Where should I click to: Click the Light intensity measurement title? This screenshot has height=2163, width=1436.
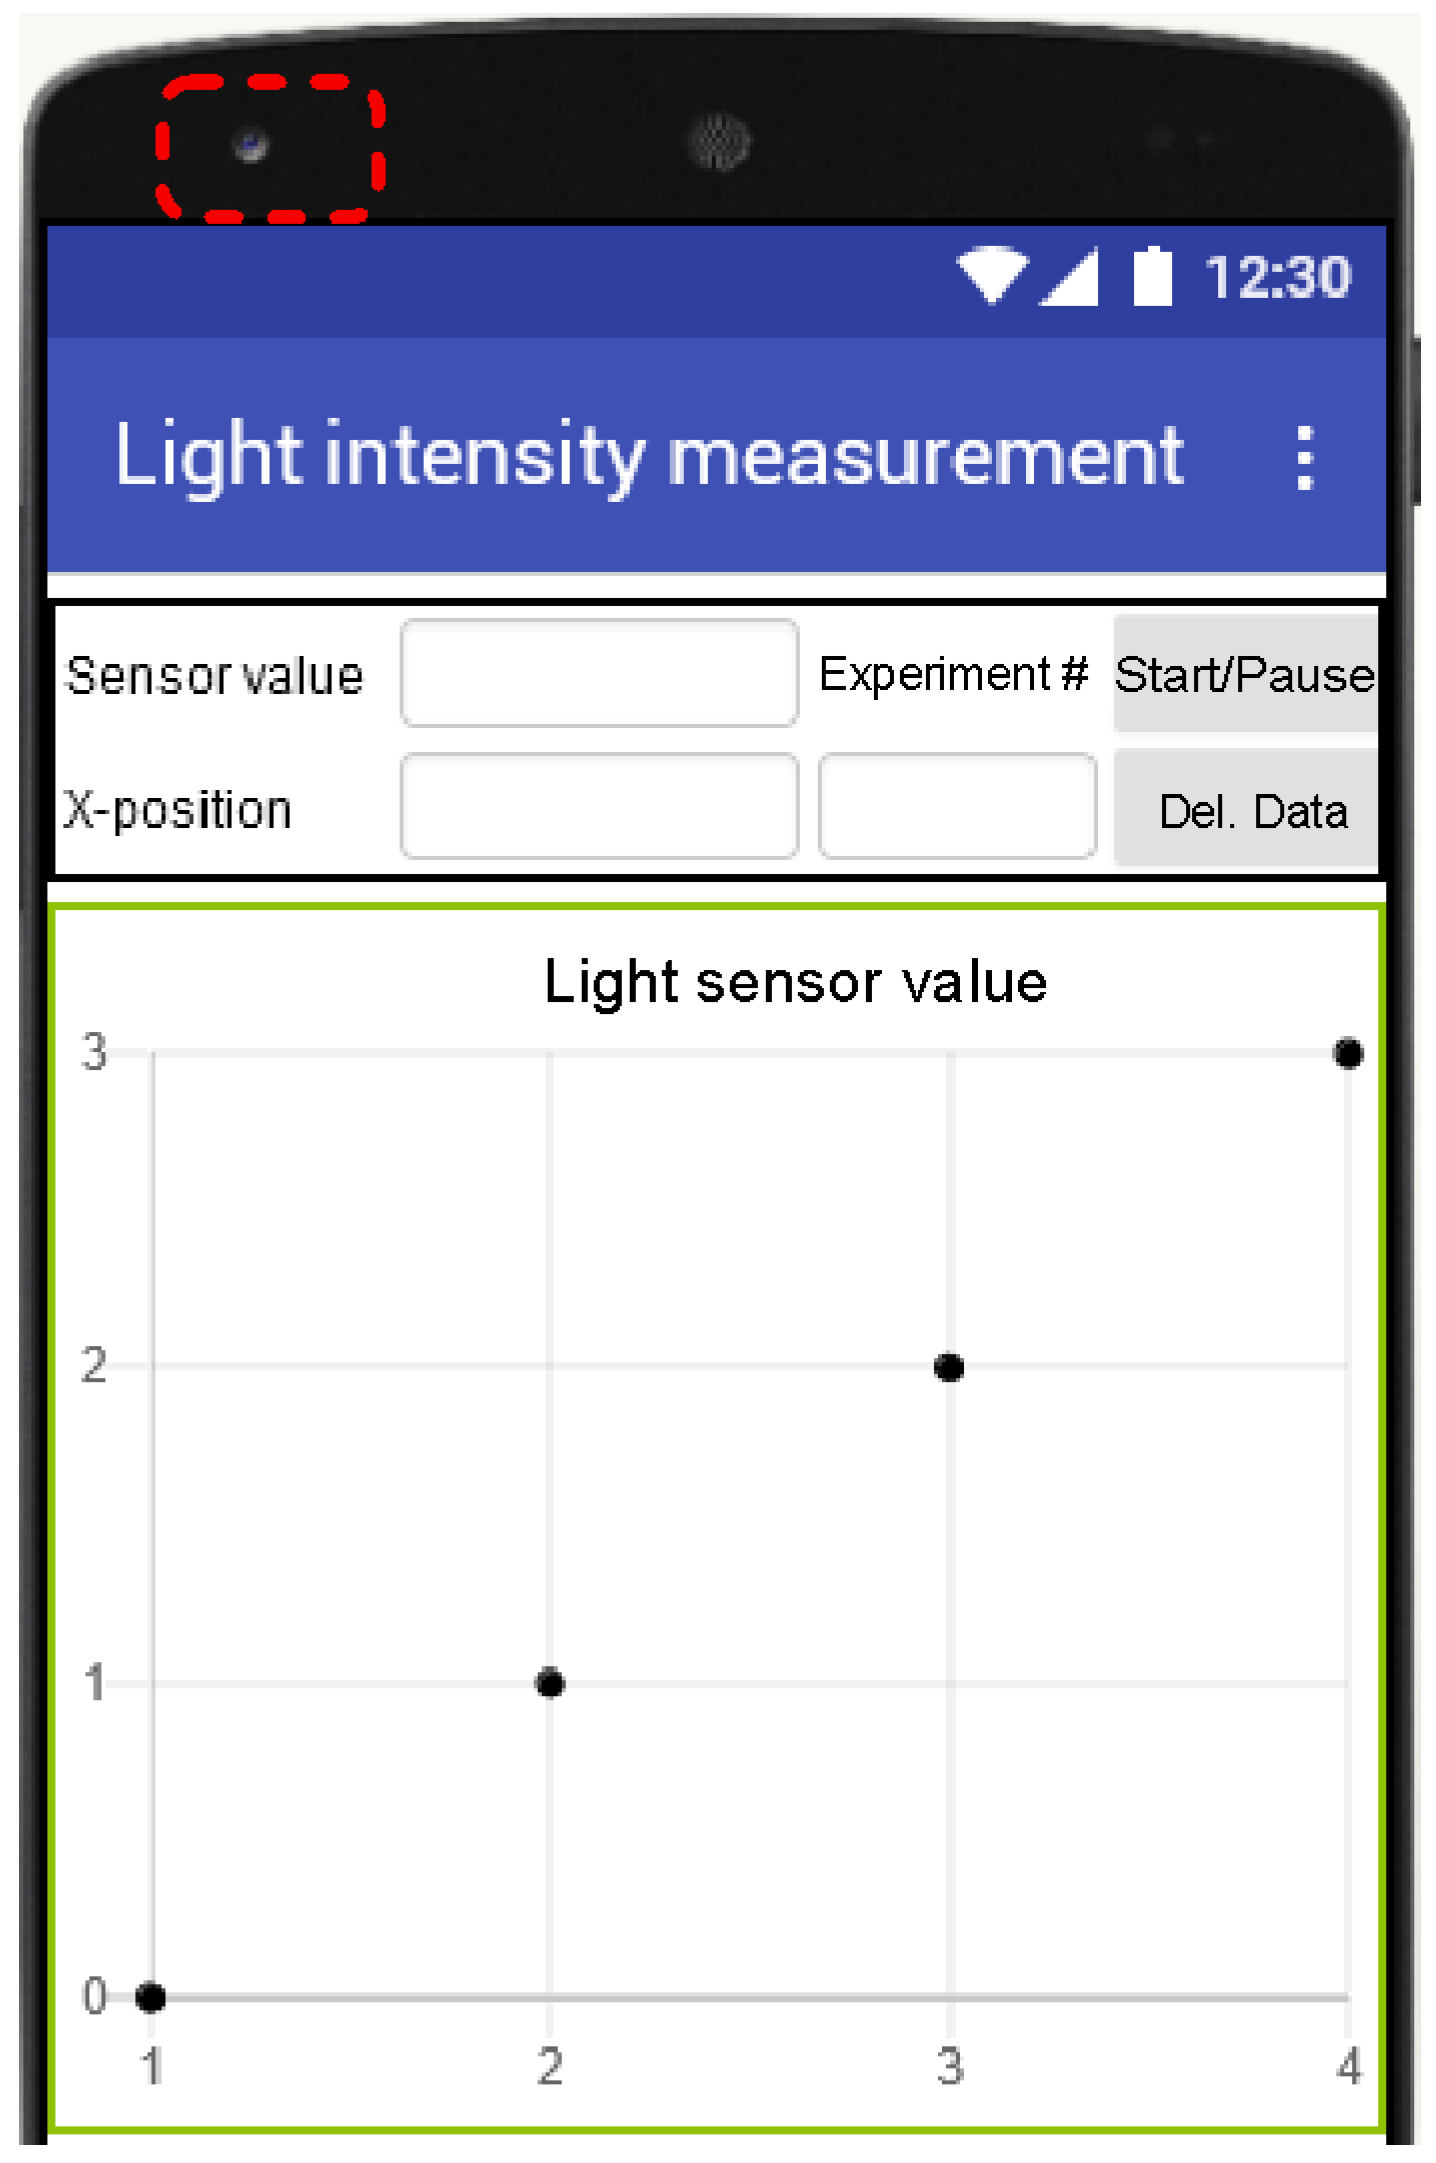649,457
